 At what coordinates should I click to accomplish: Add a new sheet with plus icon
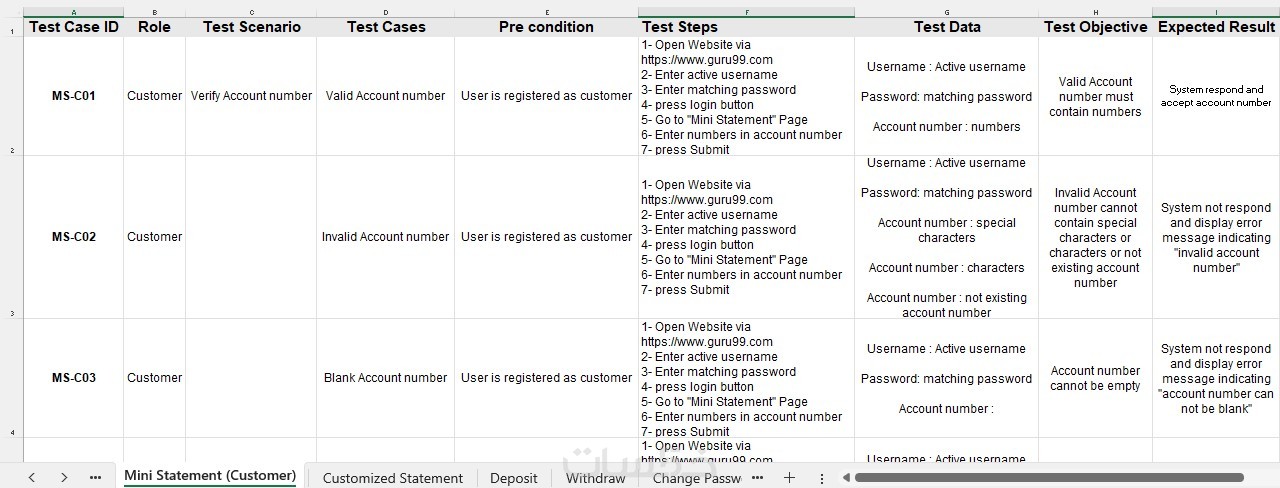(x=789, y=478)
